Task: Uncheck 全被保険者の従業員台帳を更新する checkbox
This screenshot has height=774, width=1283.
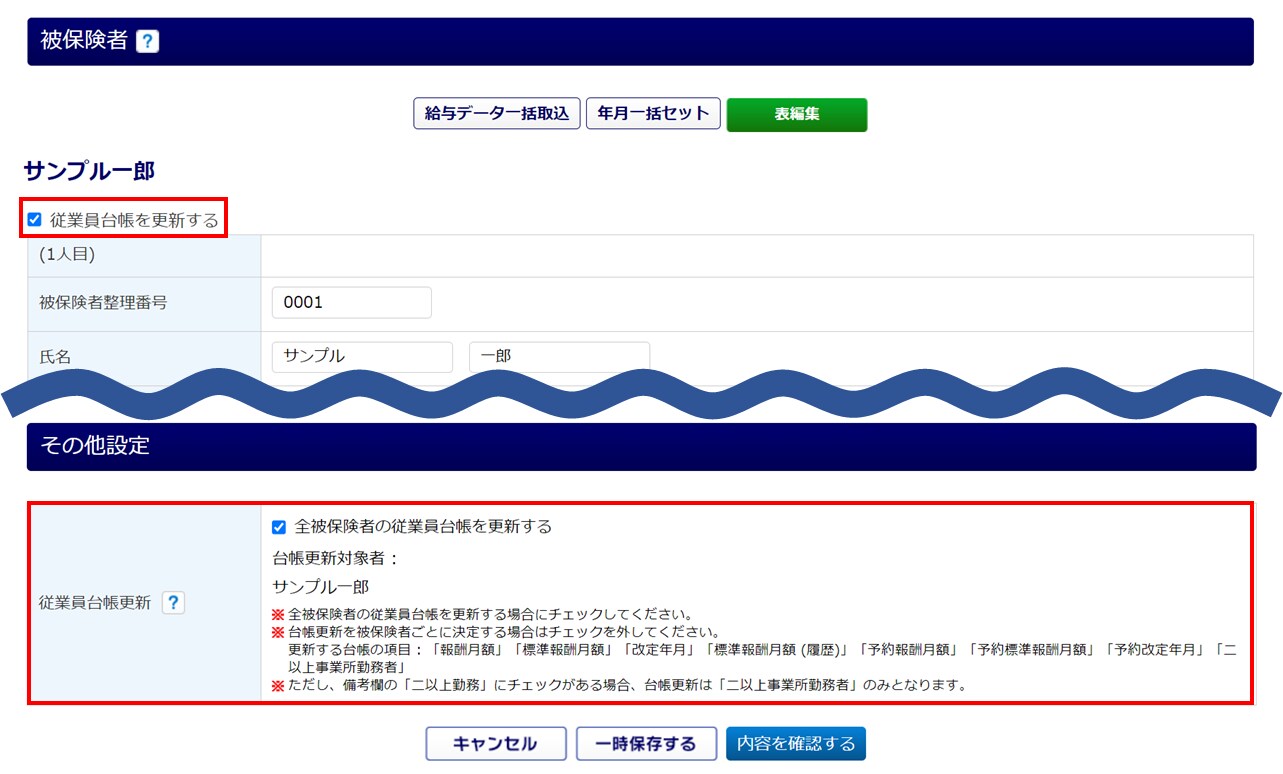Action: (x=279, y=527)
